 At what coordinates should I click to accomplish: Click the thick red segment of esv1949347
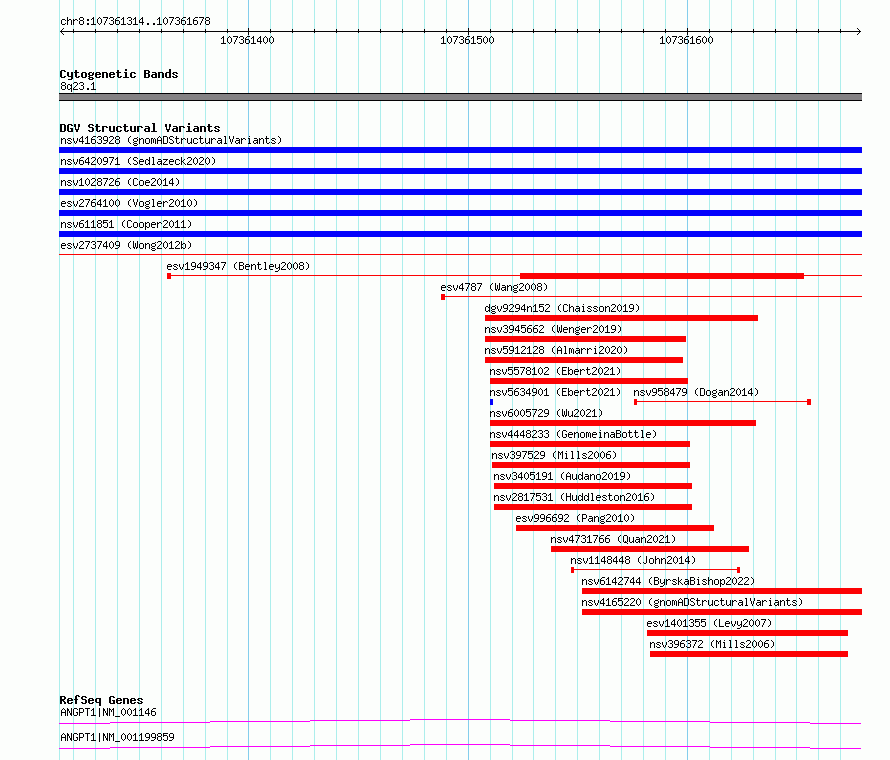point(662,276)
